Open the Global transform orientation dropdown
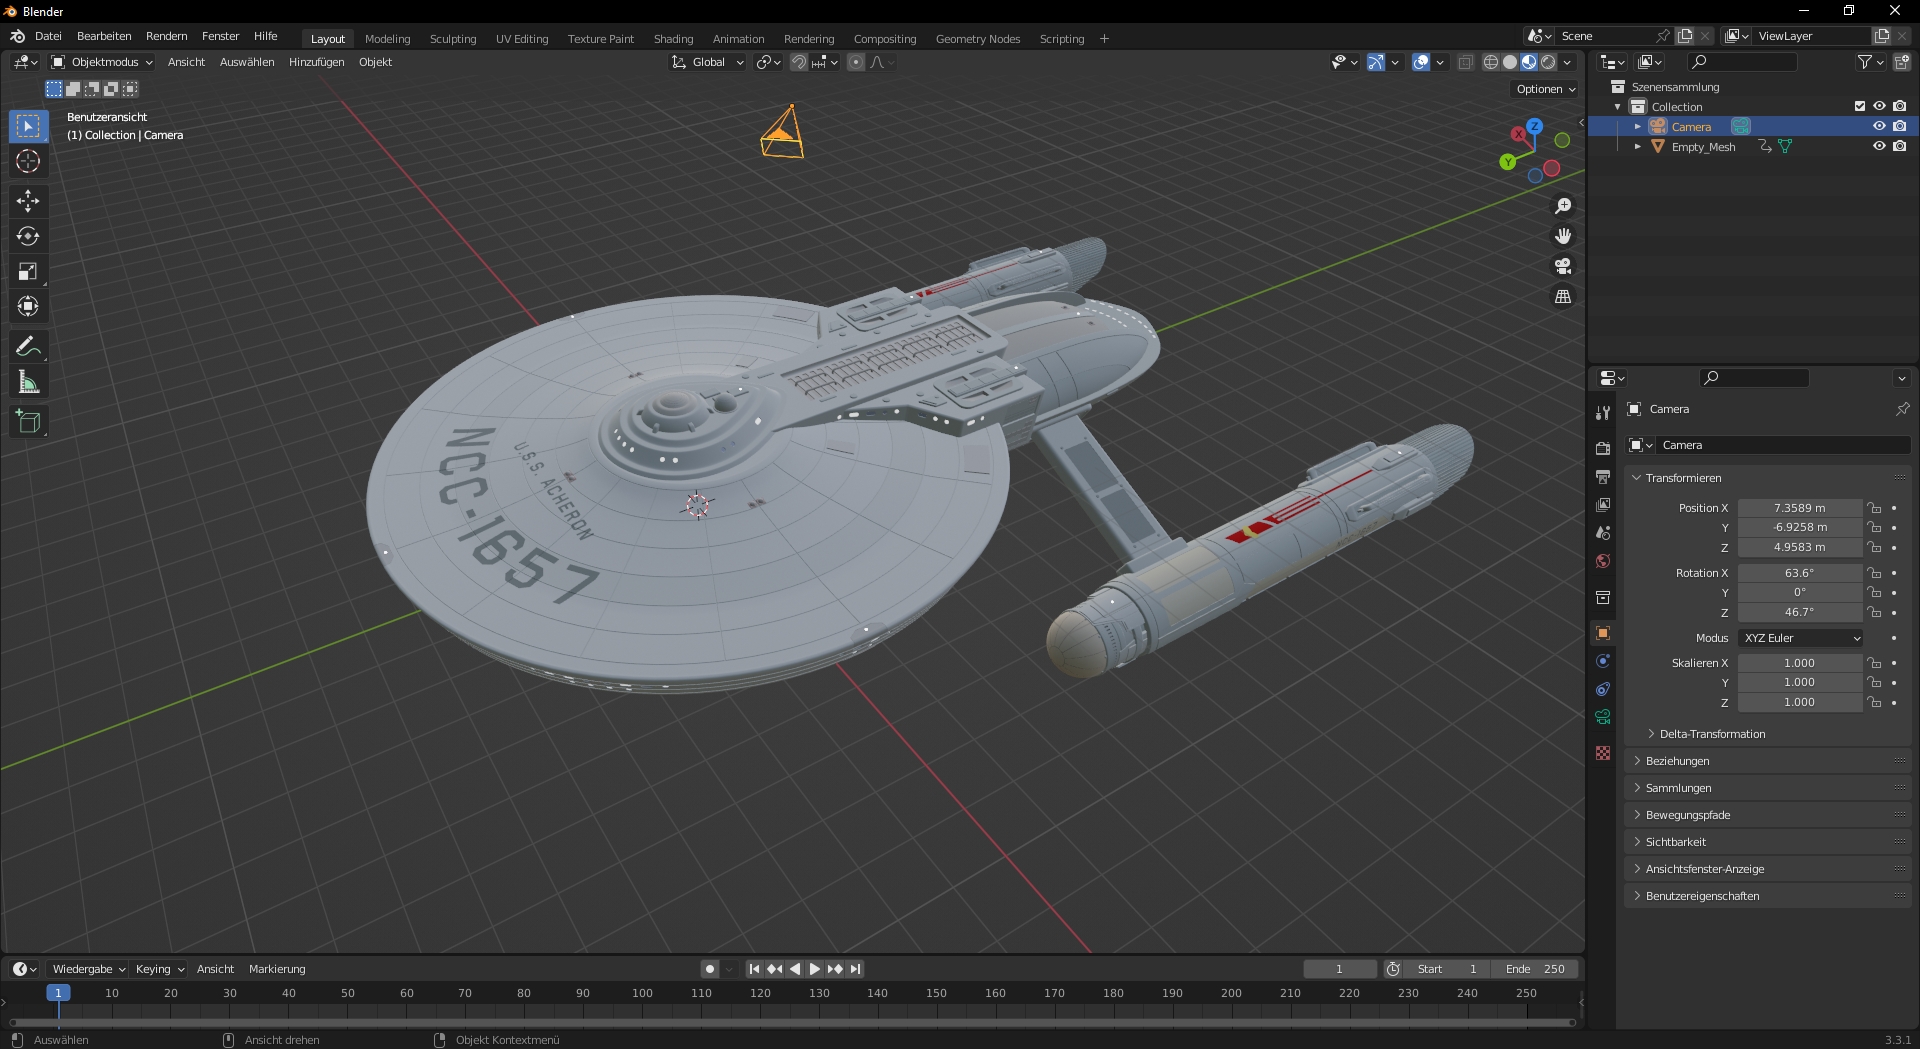This screenshot has width=1920, height=1049. point(707,62)
